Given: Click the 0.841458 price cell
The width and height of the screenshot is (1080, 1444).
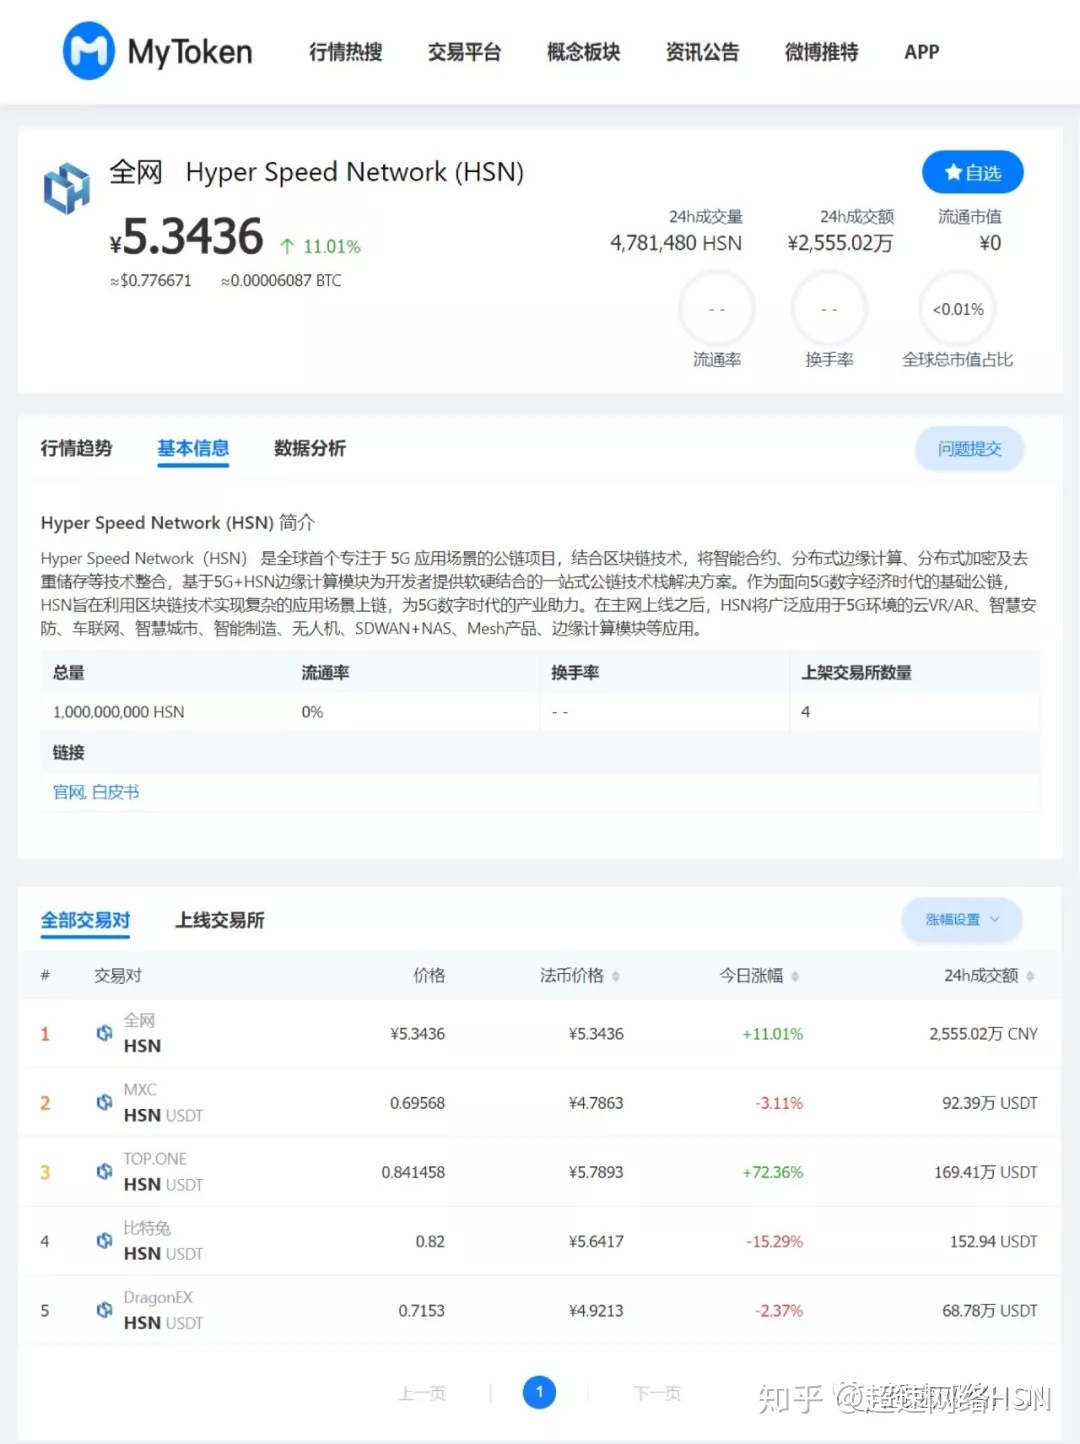Looking at the screenshot, I should tap(413, 1172).
